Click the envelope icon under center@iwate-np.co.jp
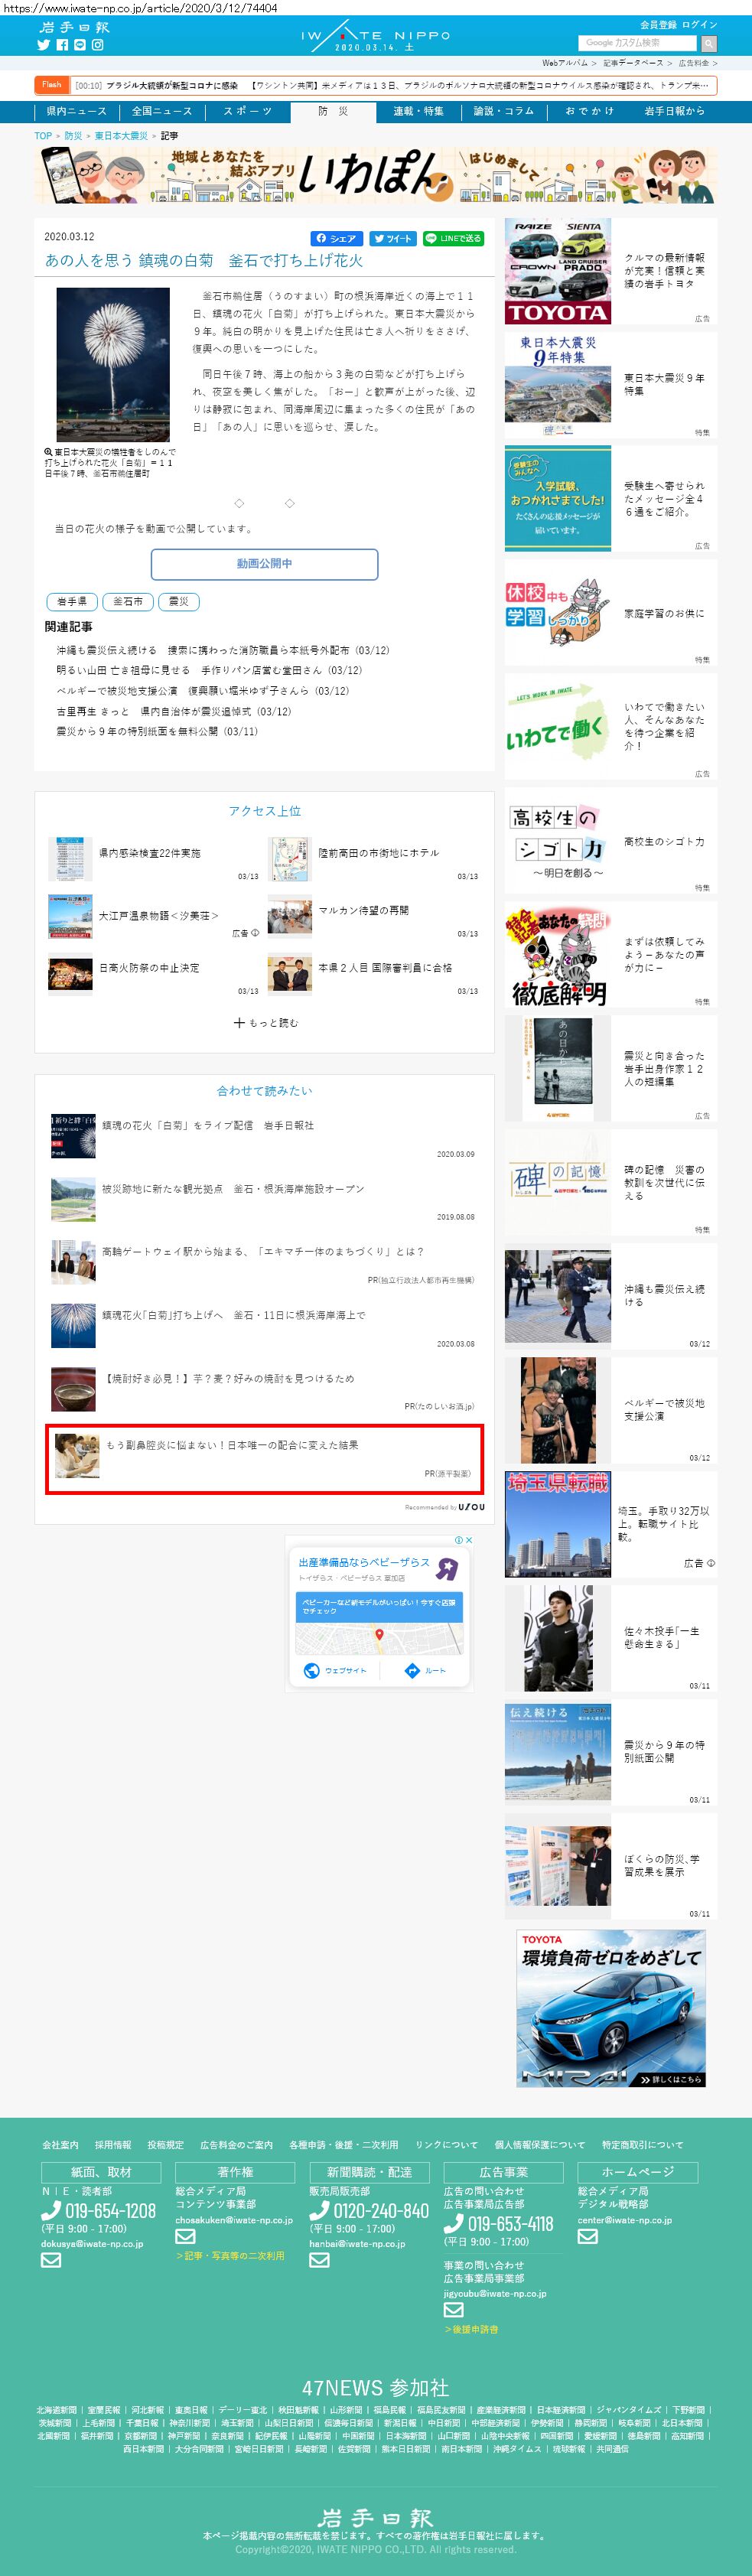This screenshot has width=752, height=2576. [588, 2237]
